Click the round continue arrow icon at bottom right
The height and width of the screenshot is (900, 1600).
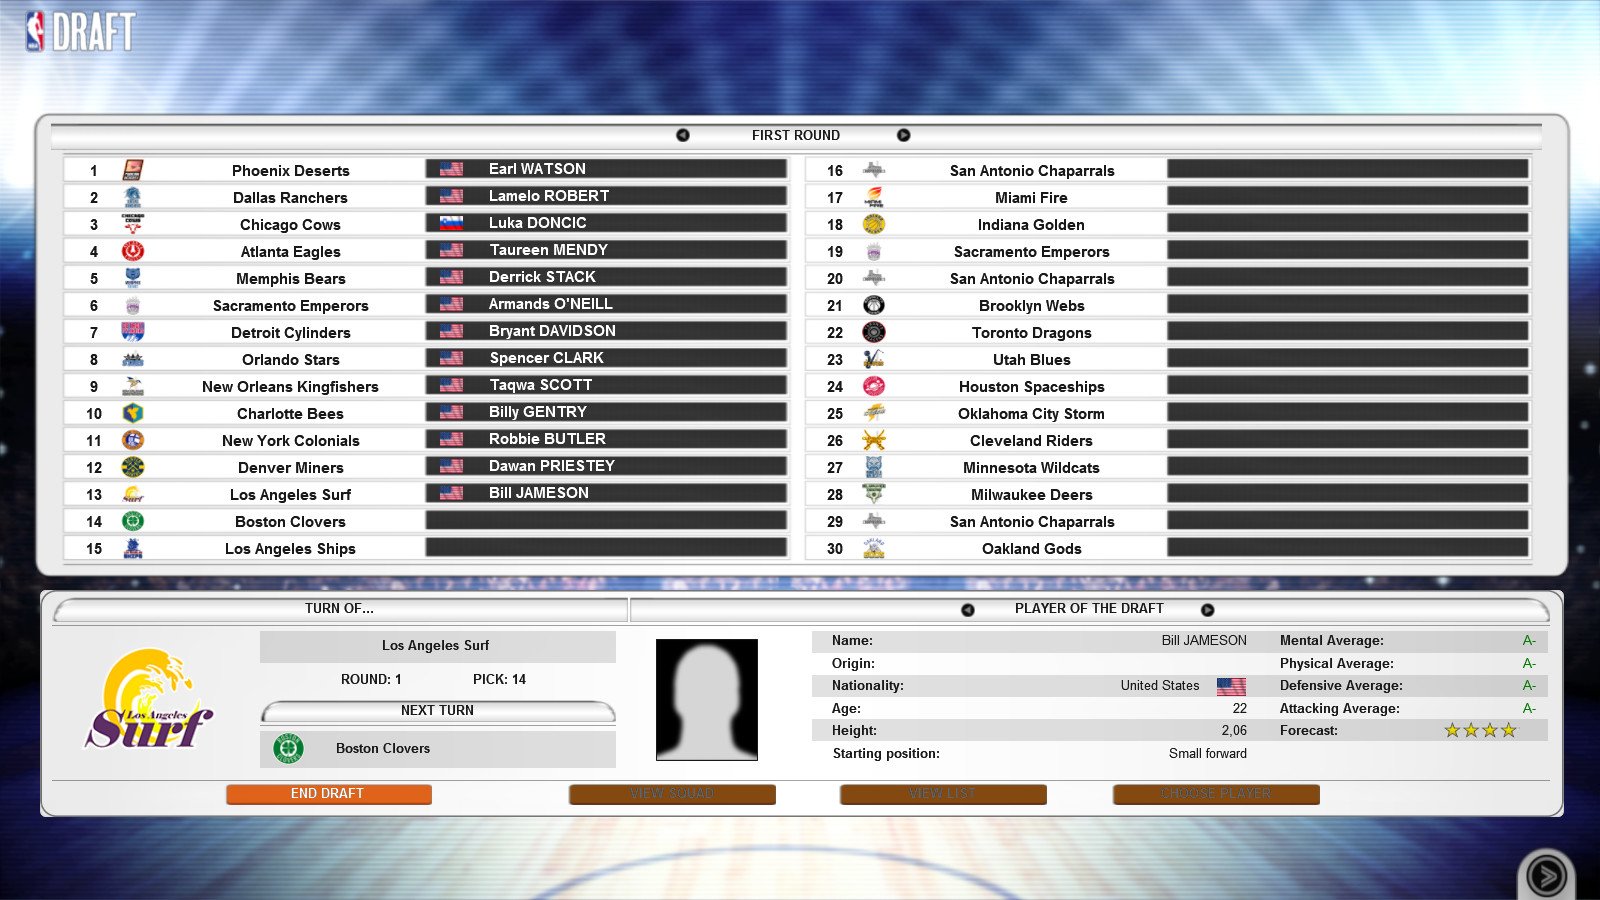point(1546,876)
